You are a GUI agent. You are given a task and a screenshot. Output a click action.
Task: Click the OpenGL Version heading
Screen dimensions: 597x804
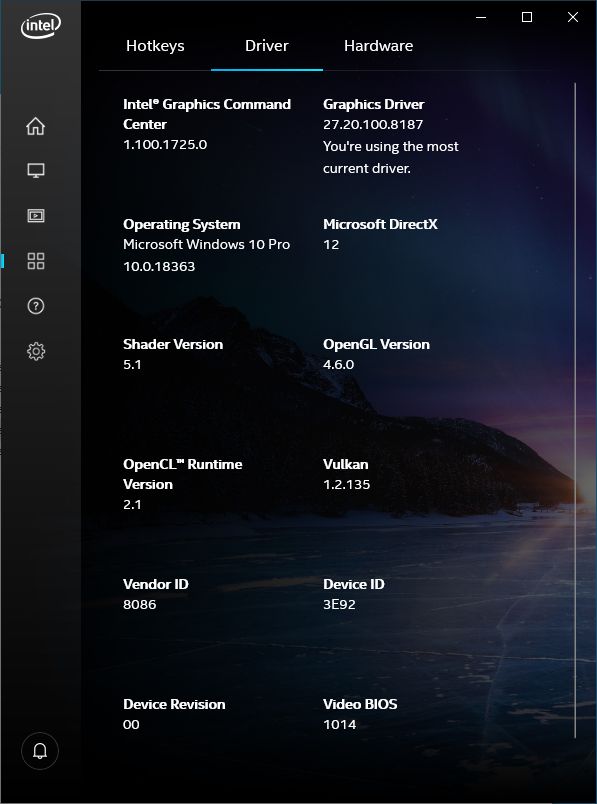[376, 345]
